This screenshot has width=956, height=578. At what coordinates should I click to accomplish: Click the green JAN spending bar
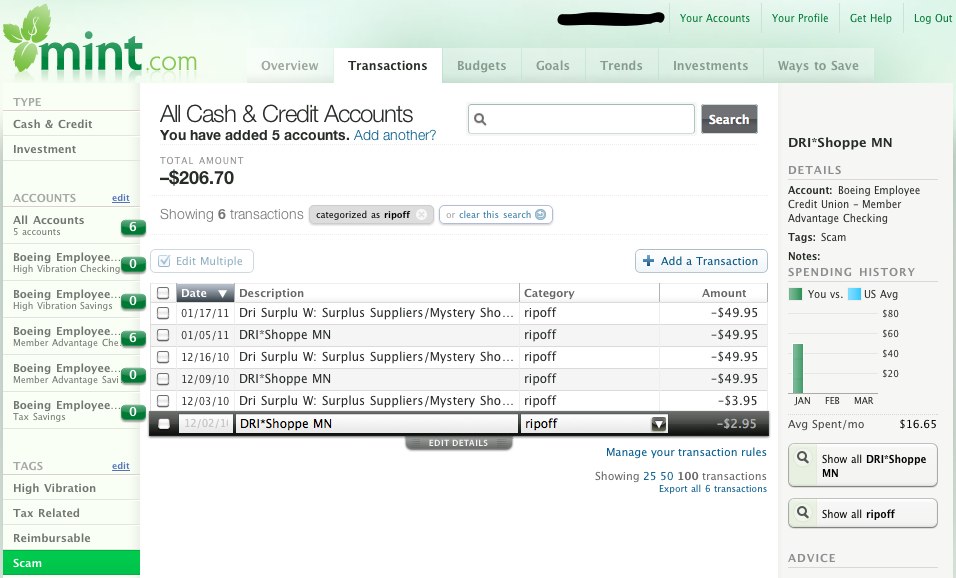pos(797,369)
